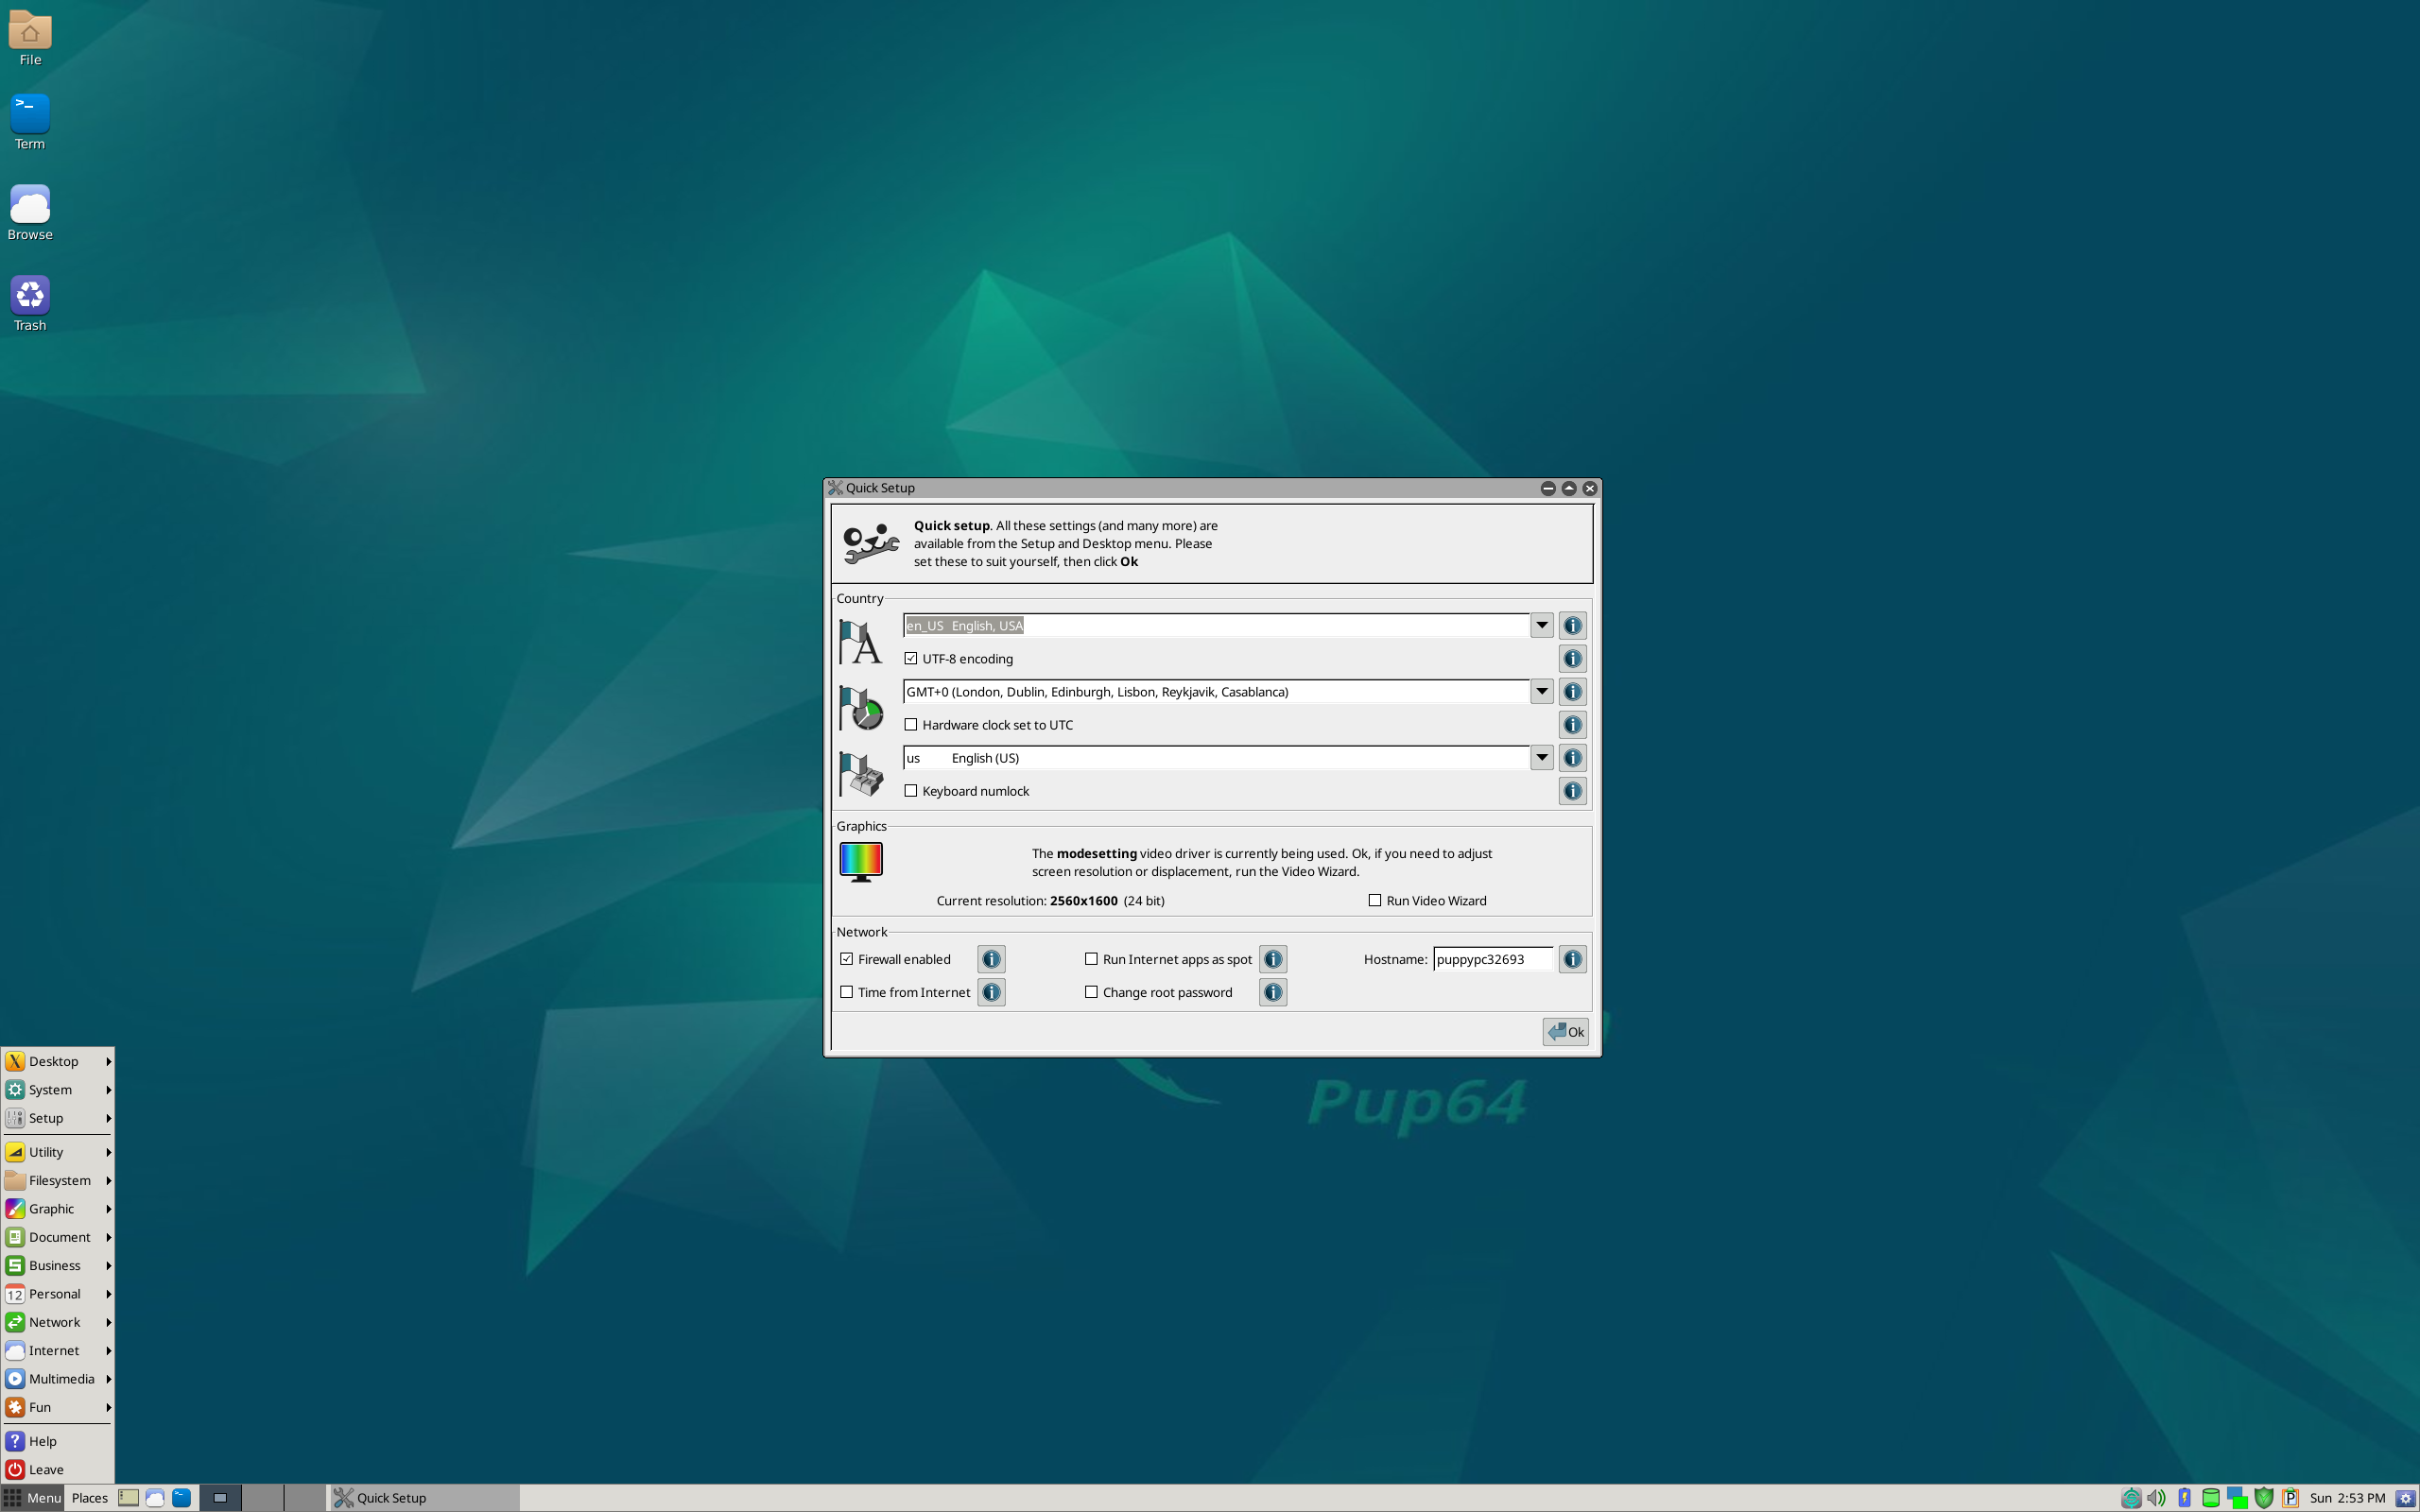Screen dimensions: 2420x1512
Task: Open Help from the menu
Action: click(58, 1441)
